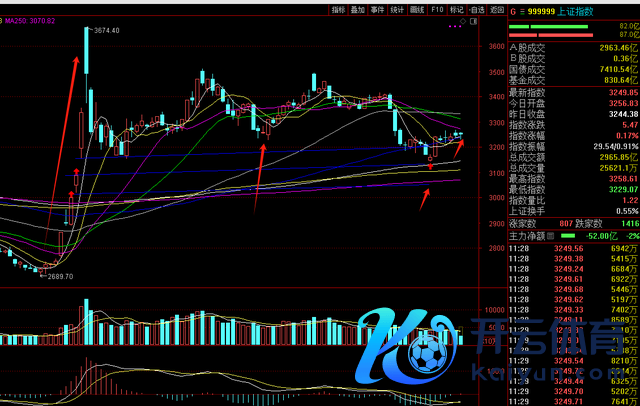
Task: Click the 涨家数 rising count row
Action: click(x=534, y=225)
